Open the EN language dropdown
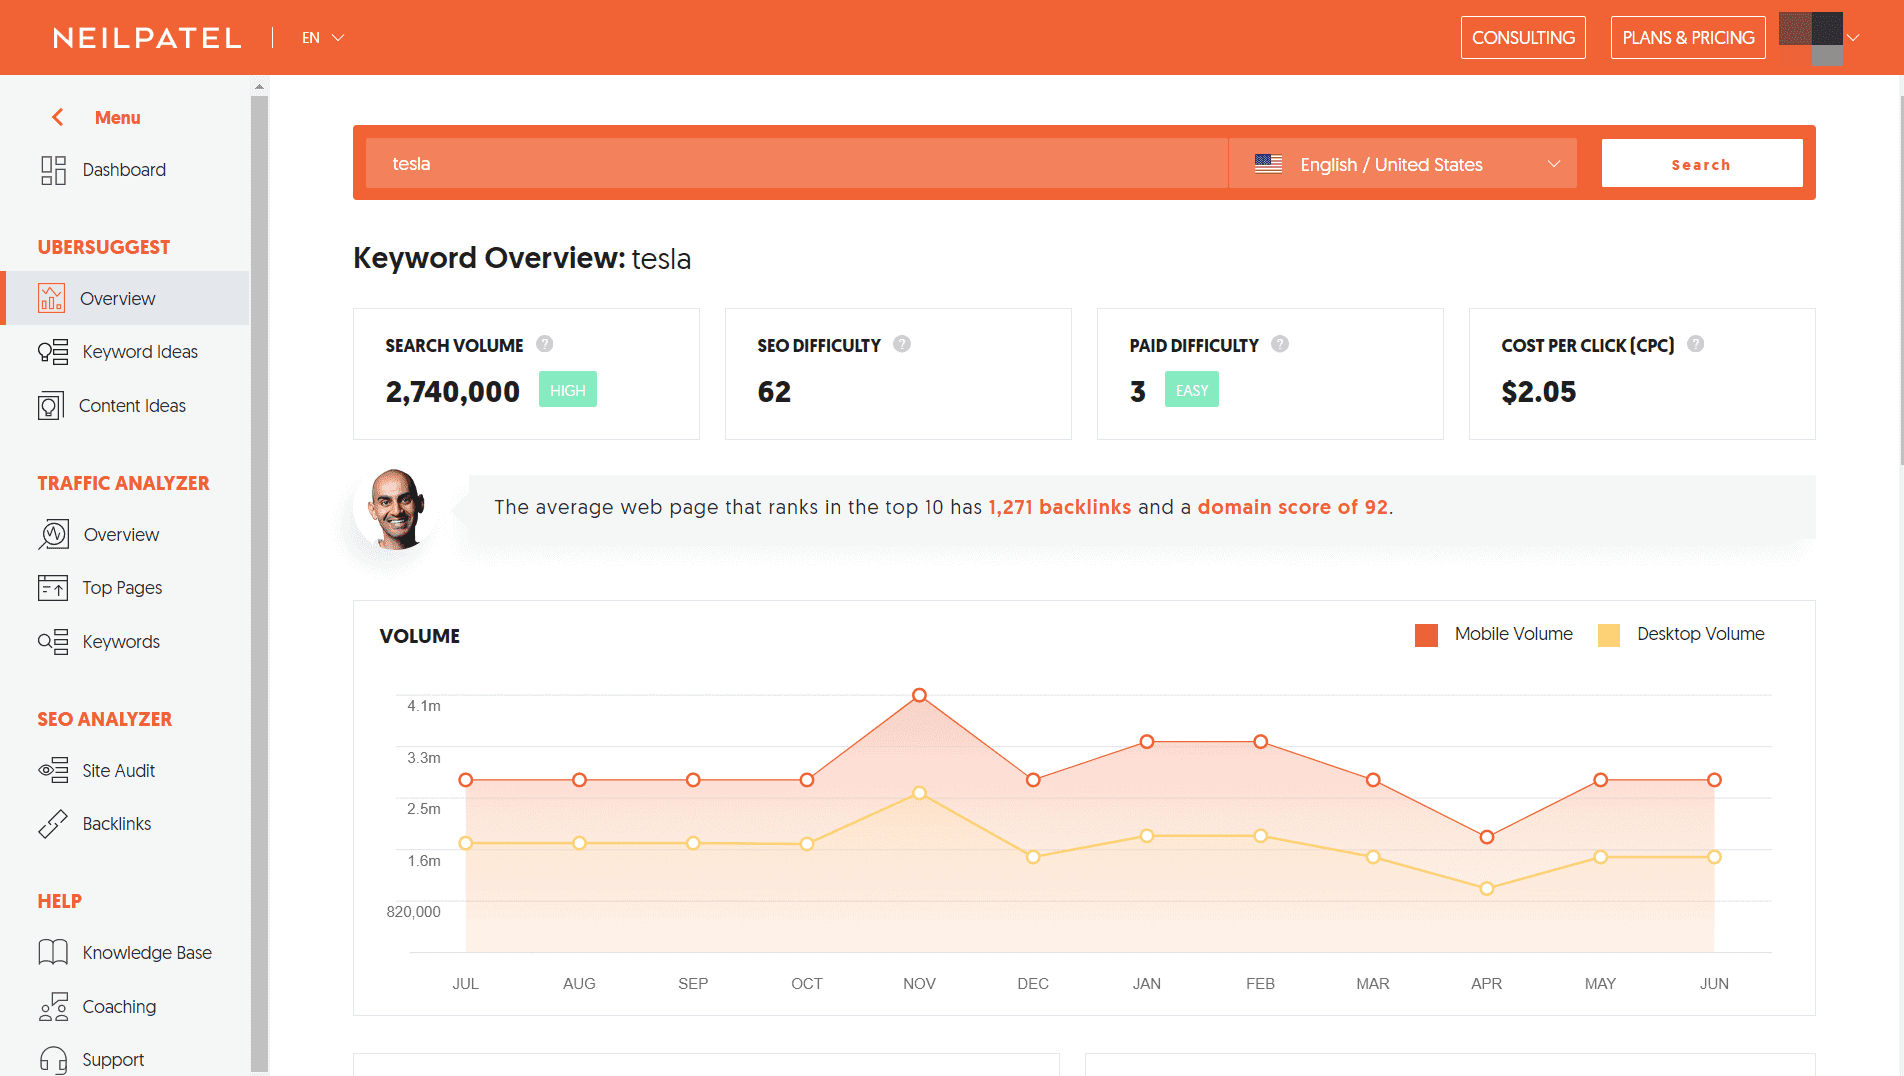1904x1076 pixels. [323, 38]
